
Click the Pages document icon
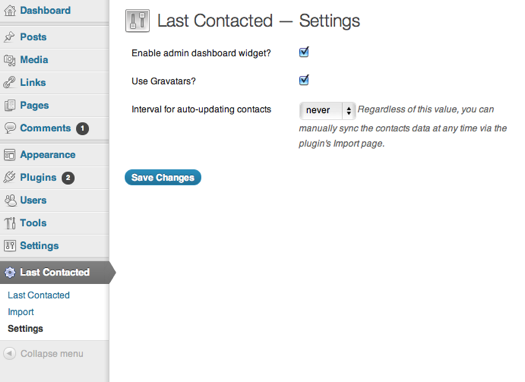click(10, 105)
